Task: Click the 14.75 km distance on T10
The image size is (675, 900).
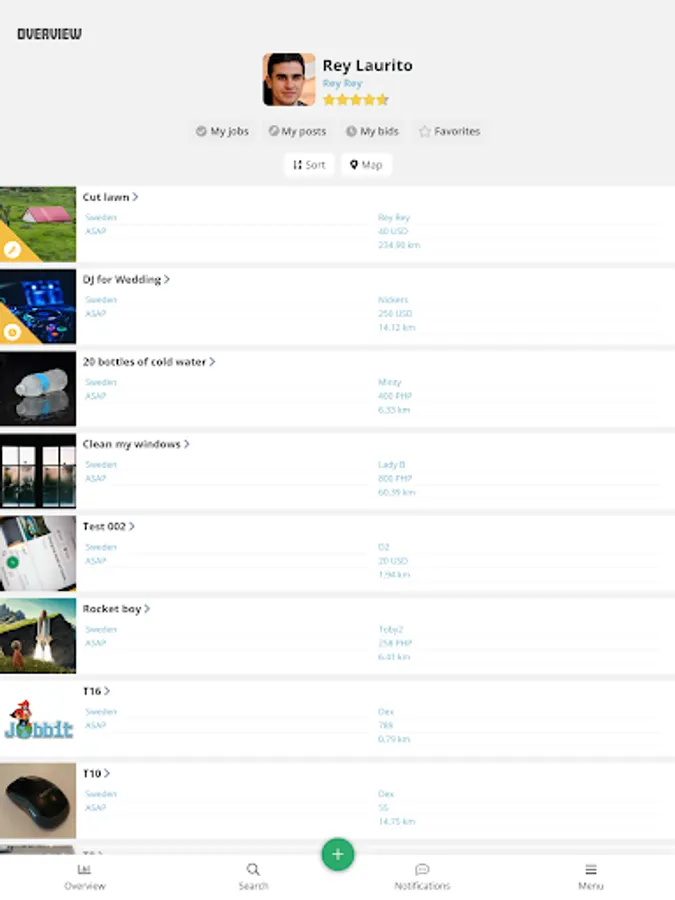Action: [x=397, y=821]
